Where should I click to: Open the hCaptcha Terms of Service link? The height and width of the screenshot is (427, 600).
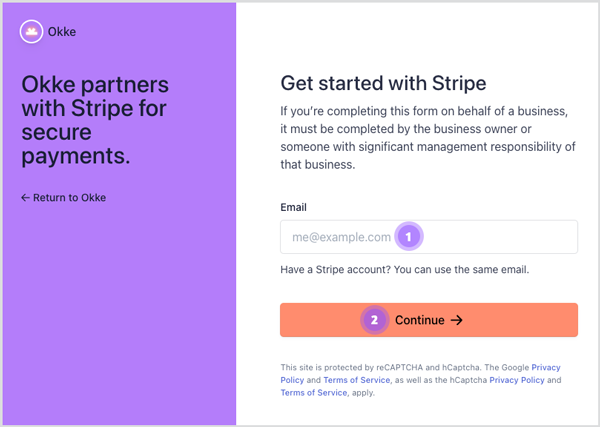[314, 393]
